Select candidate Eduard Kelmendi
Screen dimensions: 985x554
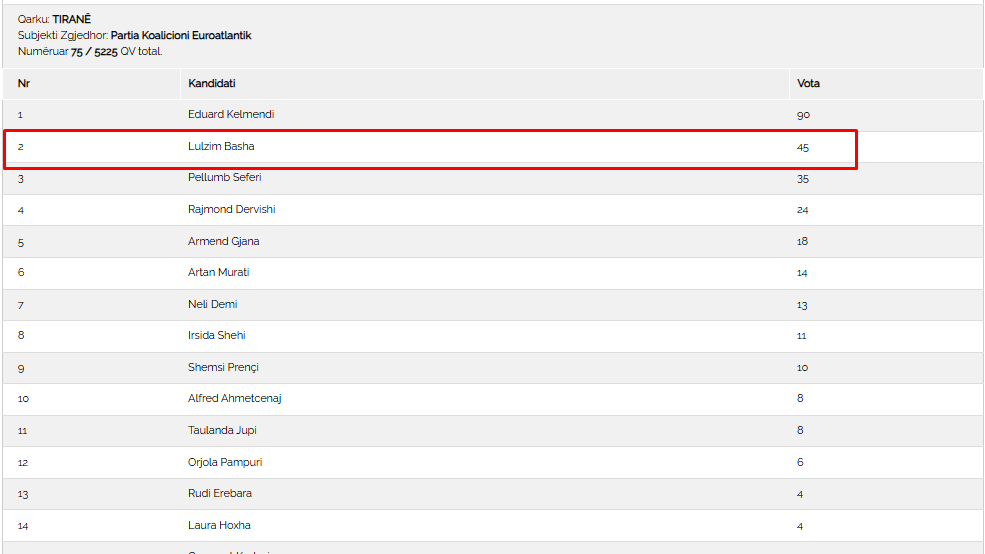pos(231,114)
